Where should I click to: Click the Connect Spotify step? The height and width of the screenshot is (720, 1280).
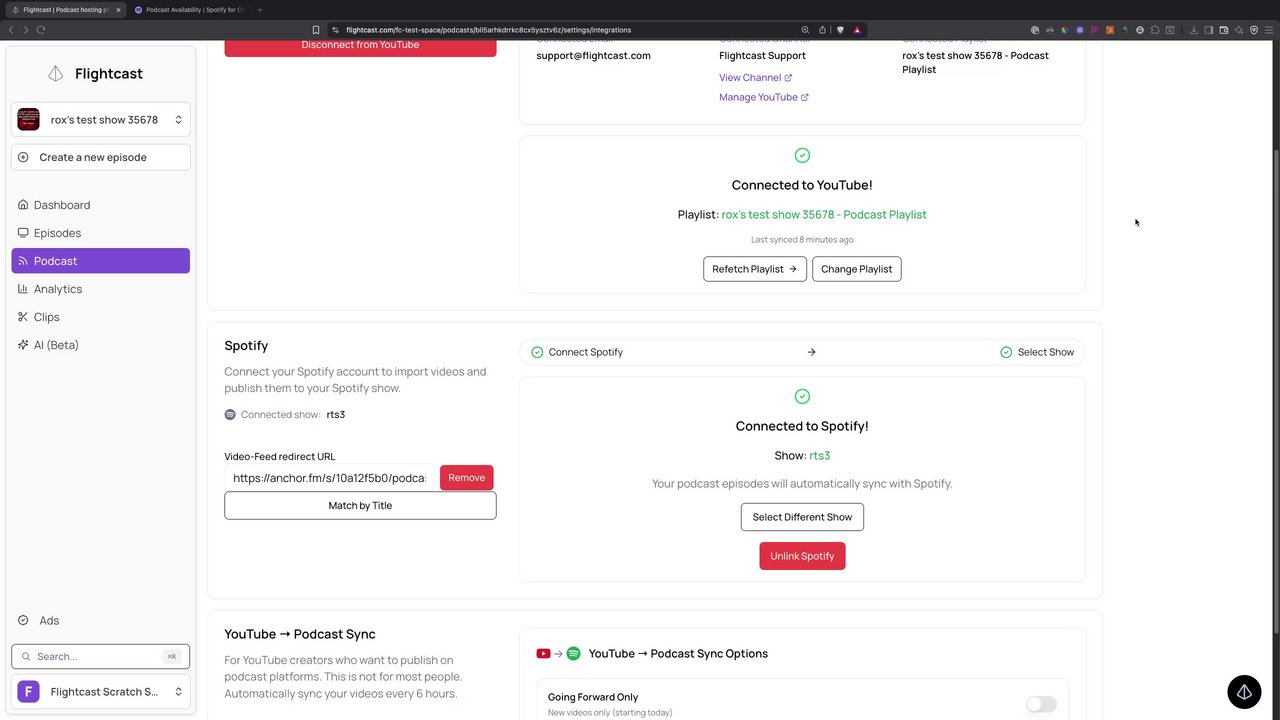pyautogui.click(x=577, y=352)
